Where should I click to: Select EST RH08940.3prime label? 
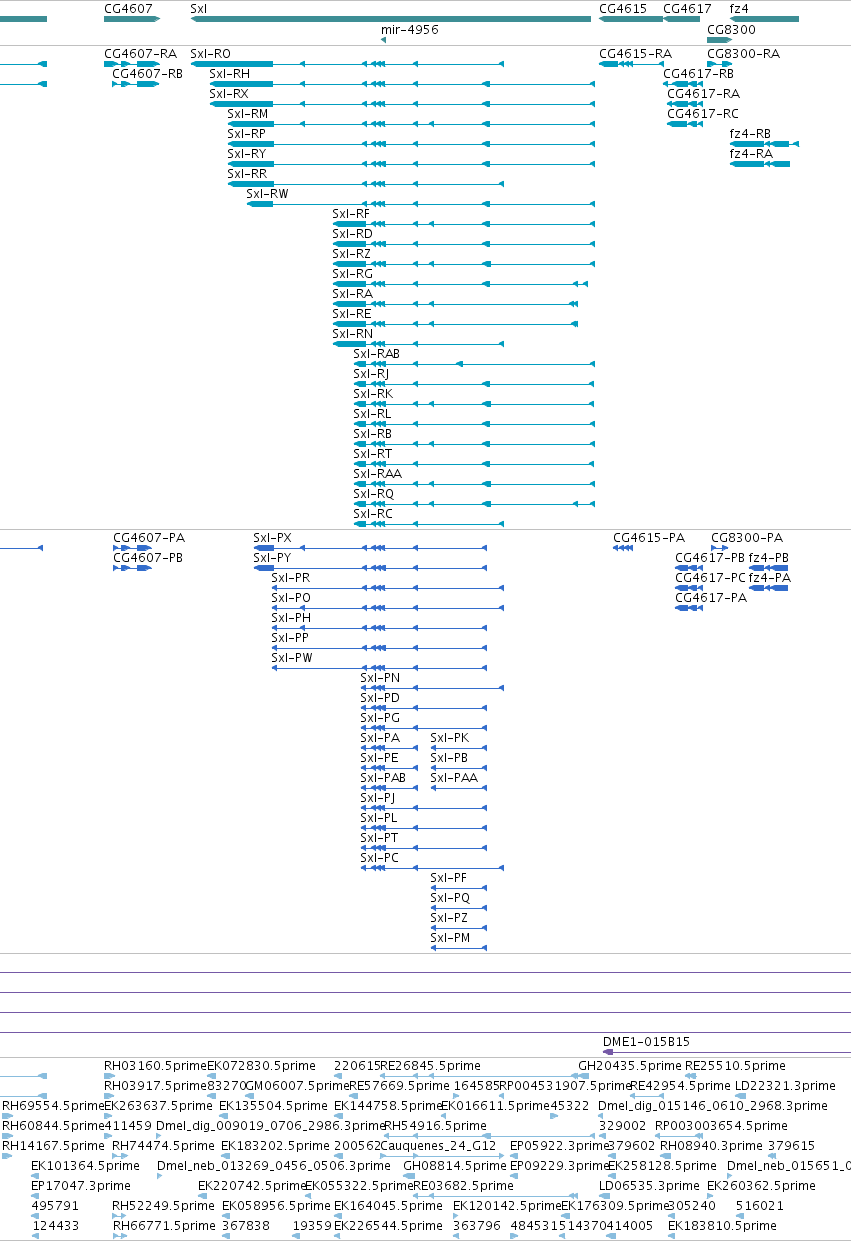coord(709,1145)
